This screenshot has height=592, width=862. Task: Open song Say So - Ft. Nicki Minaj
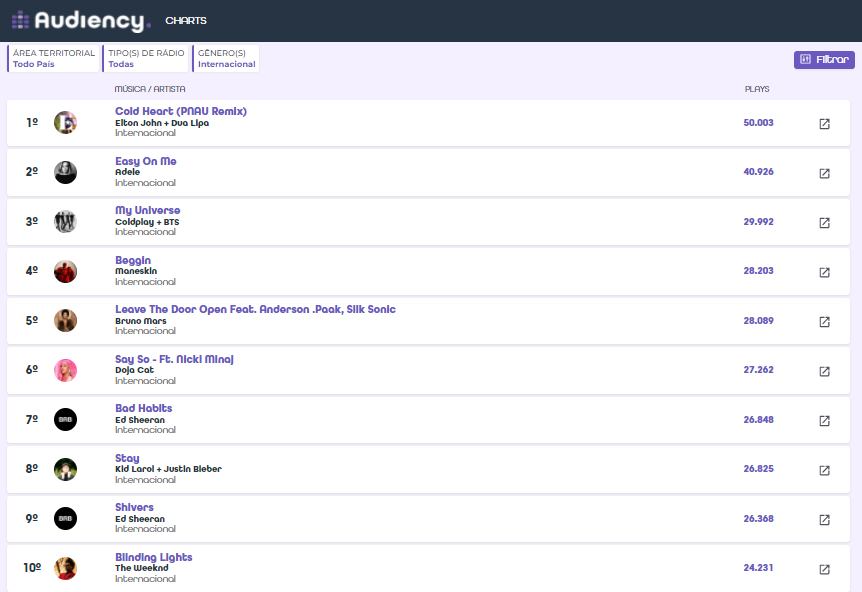[x=174, y=359]
